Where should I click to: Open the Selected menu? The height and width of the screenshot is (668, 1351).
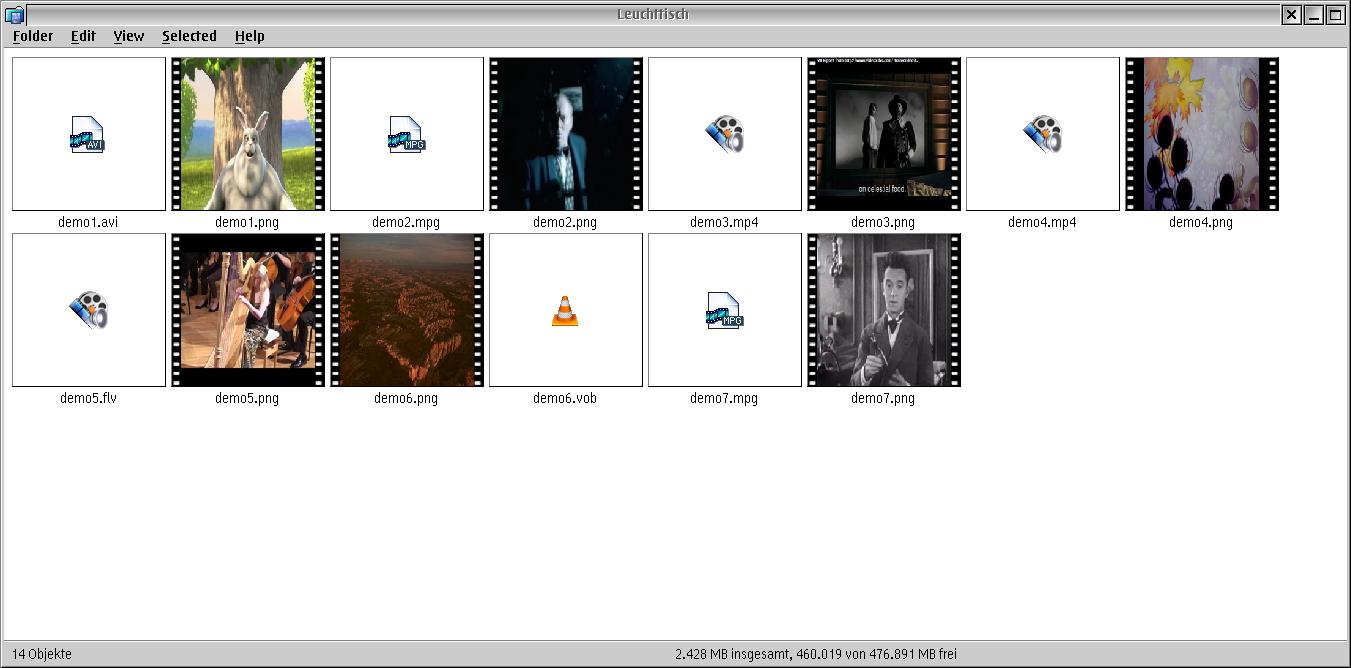click(x=189, y=36)
